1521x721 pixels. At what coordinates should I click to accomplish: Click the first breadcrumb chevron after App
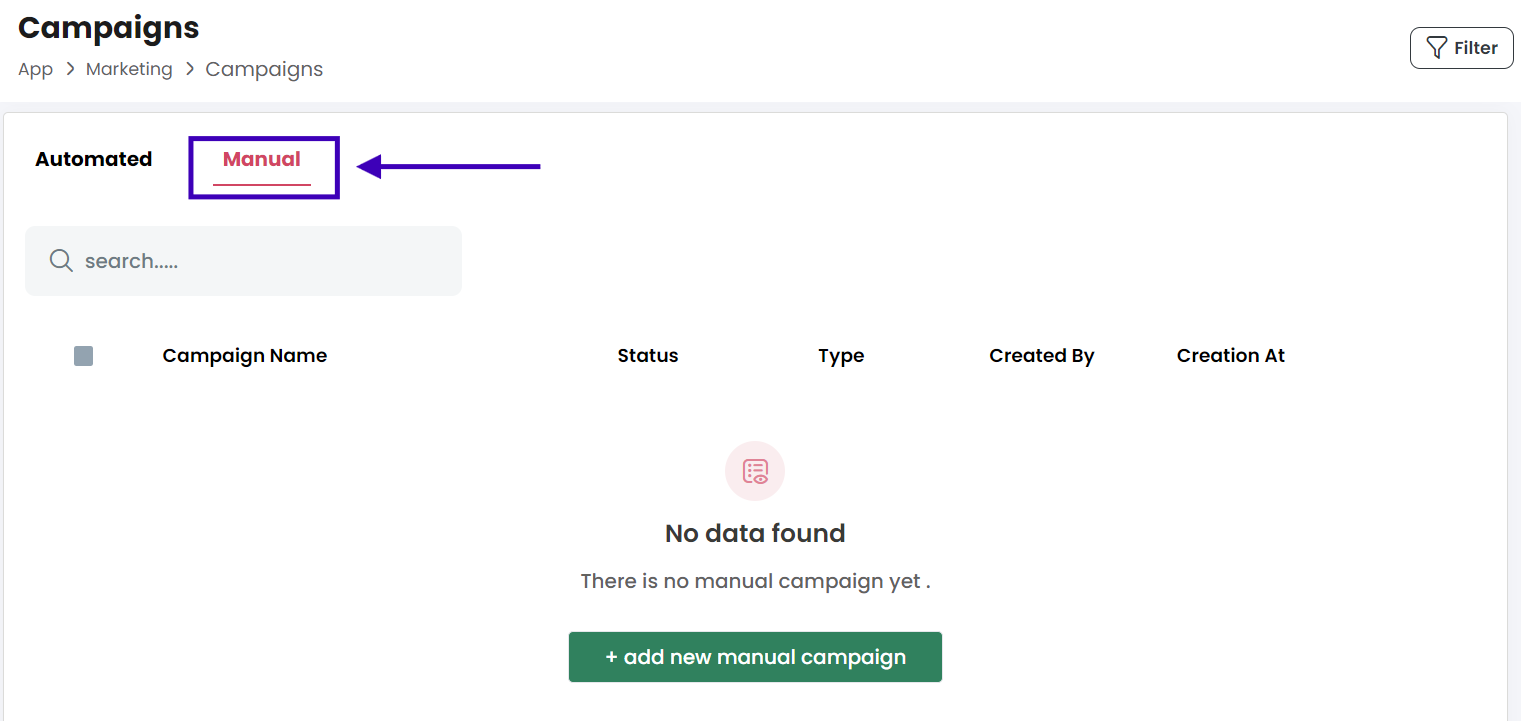[x=70, y=69]
